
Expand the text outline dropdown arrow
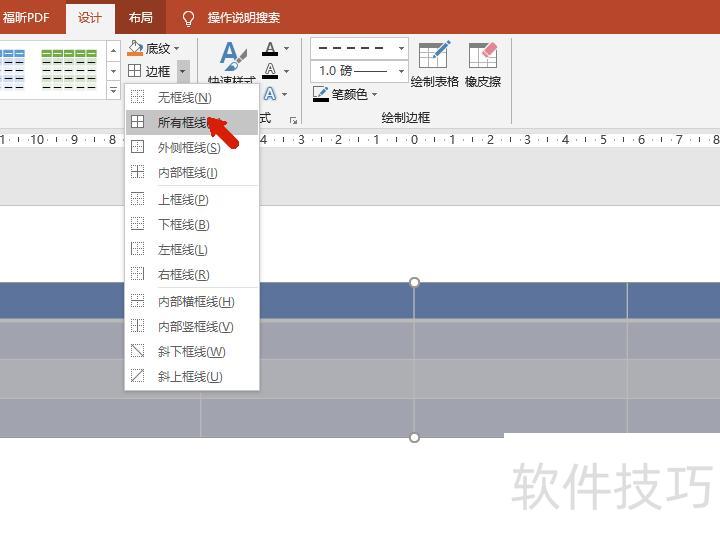287,71
